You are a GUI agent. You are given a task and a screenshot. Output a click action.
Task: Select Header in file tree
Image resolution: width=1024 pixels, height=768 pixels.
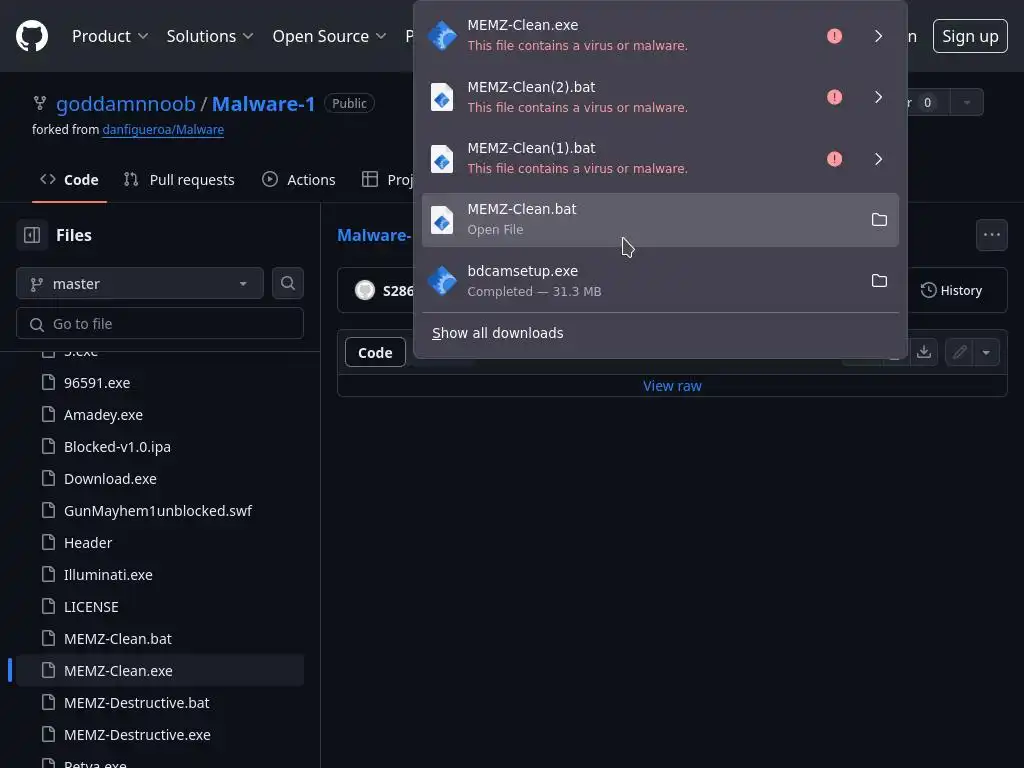point(160,543)
